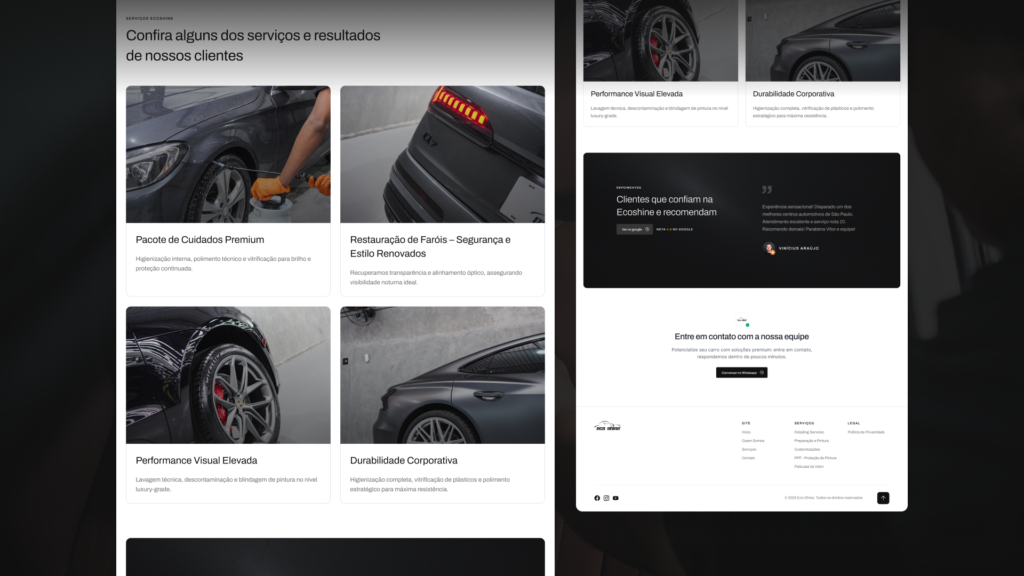This screenshot has width=1024, height=576.
Task: Open the 'Detailing Services' footer link
Action: point(808,432)
